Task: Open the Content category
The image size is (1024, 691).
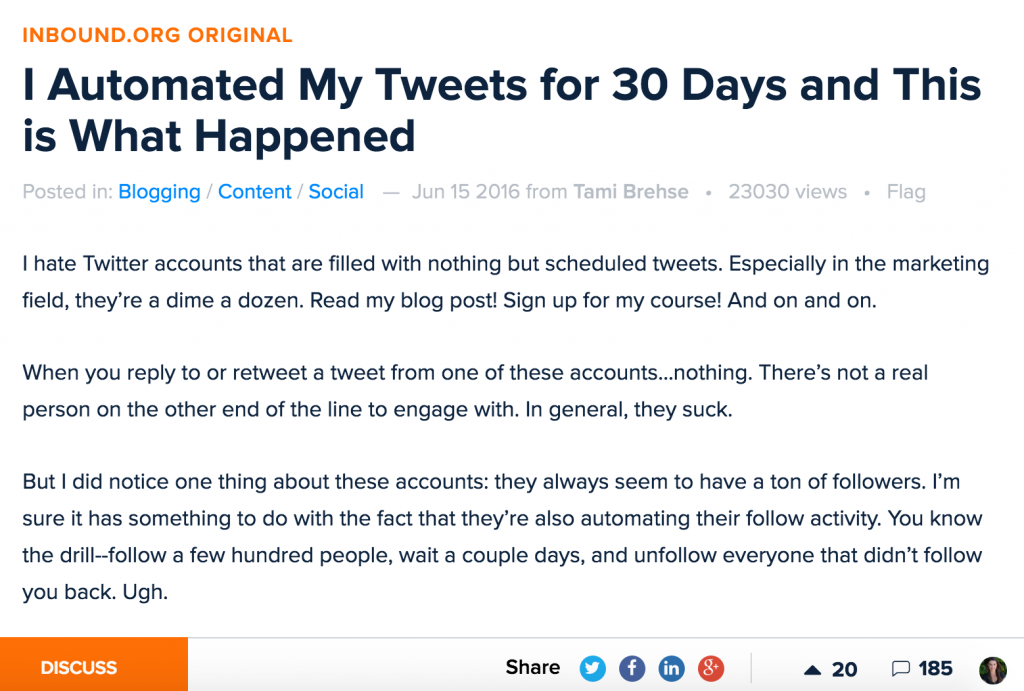Action: [255, 191]
